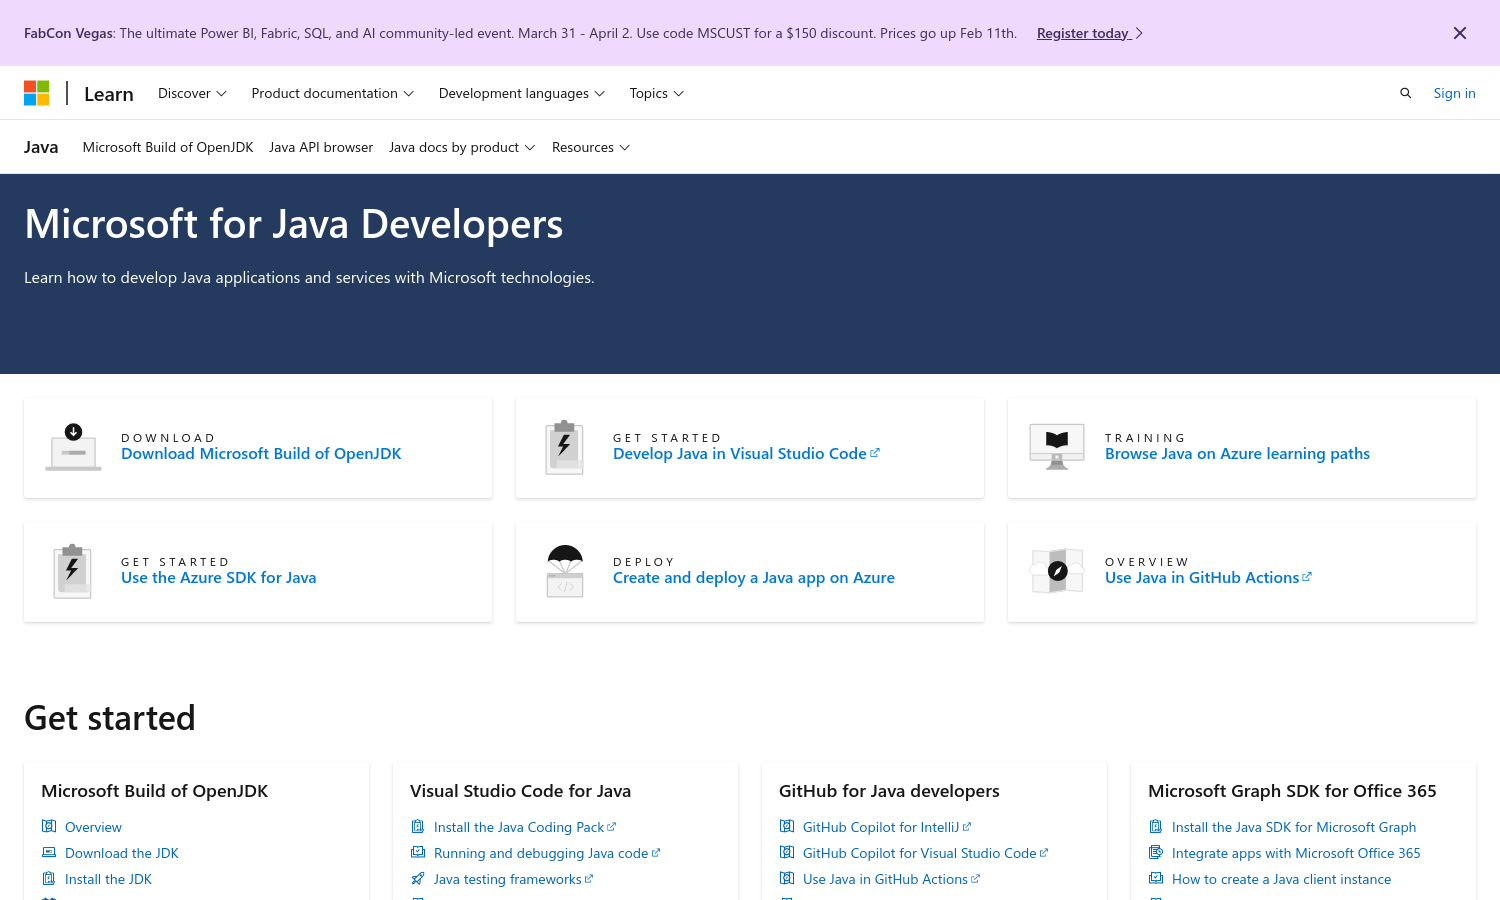The width and height of the screenshot is (1500, 900).
Task: Open the Topics dropdown
Action: point(656,93)
